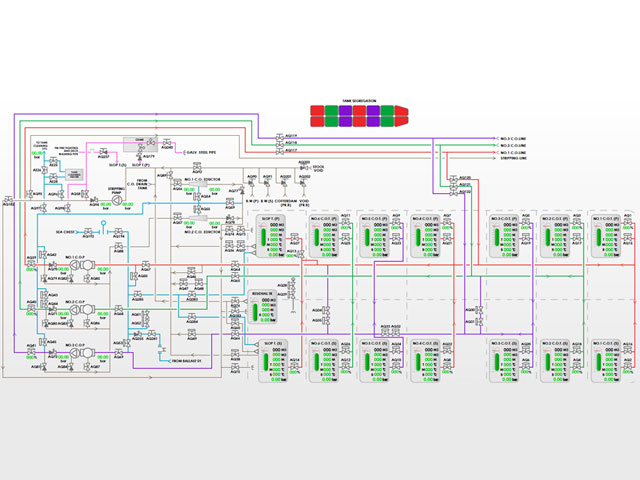640x480 pixels.
Task: Open the top valve on the purple NO.3 C.O. line
Action: tap(280, 137)
